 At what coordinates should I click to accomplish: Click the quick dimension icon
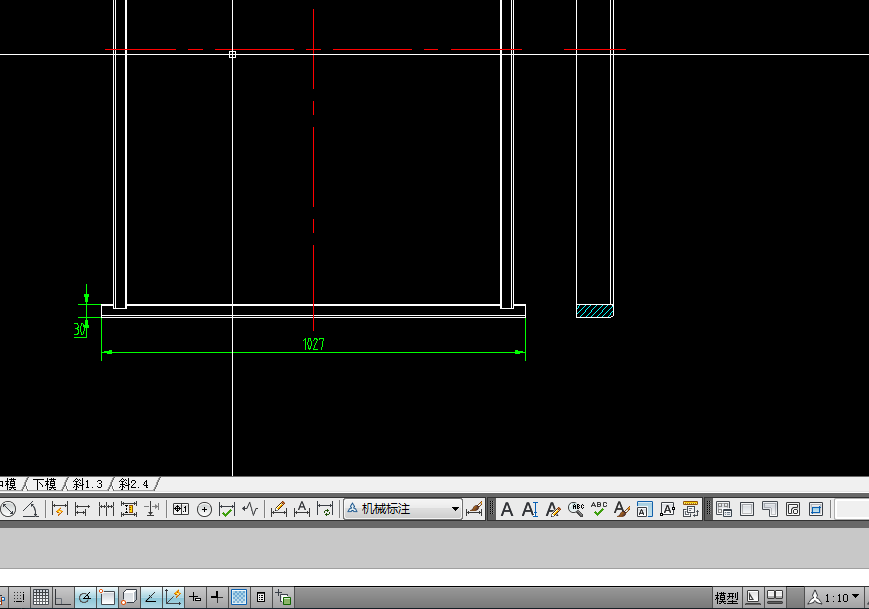[59, 509]
